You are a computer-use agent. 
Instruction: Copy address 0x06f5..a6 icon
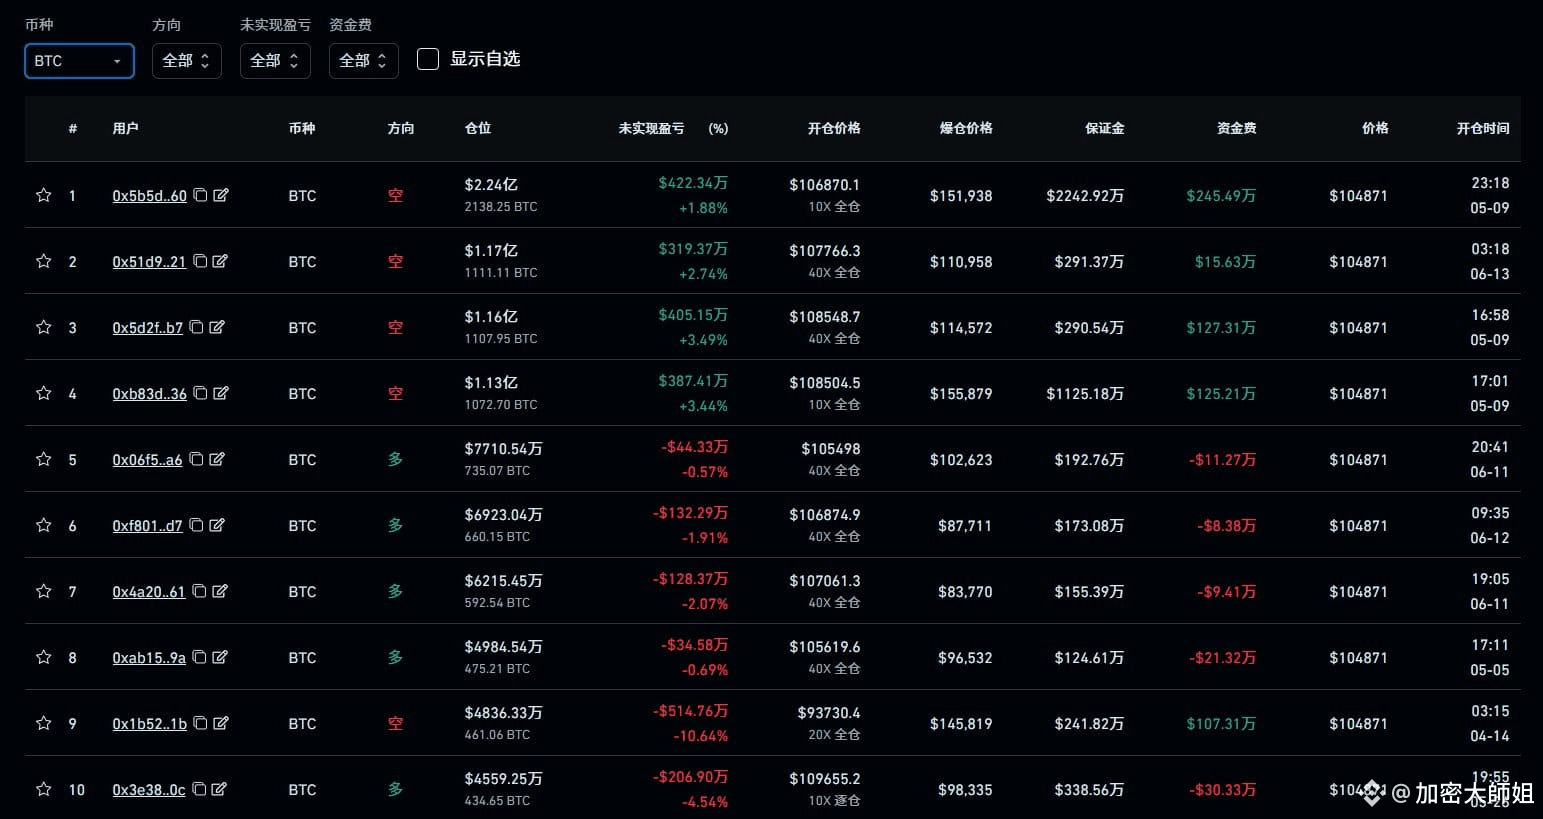click(x=196, y=459)
